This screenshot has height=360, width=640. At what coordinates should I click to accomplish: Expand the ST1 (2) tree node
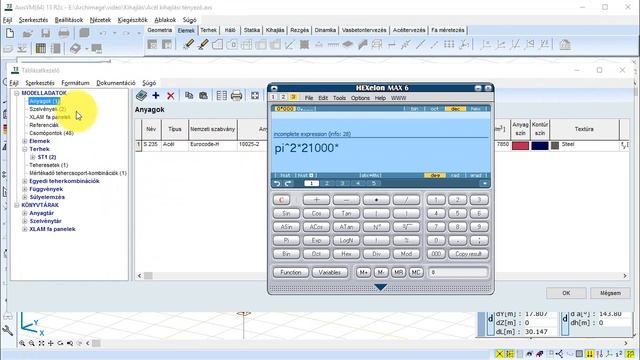[33, 157]
